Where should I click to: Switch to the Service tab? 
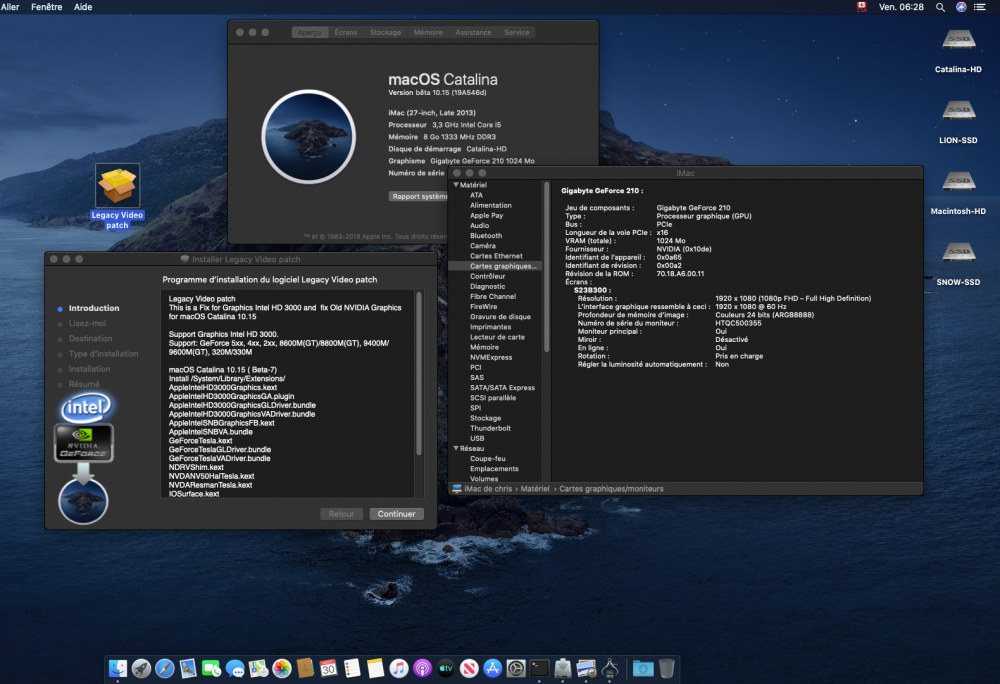[x=517, y=33]
